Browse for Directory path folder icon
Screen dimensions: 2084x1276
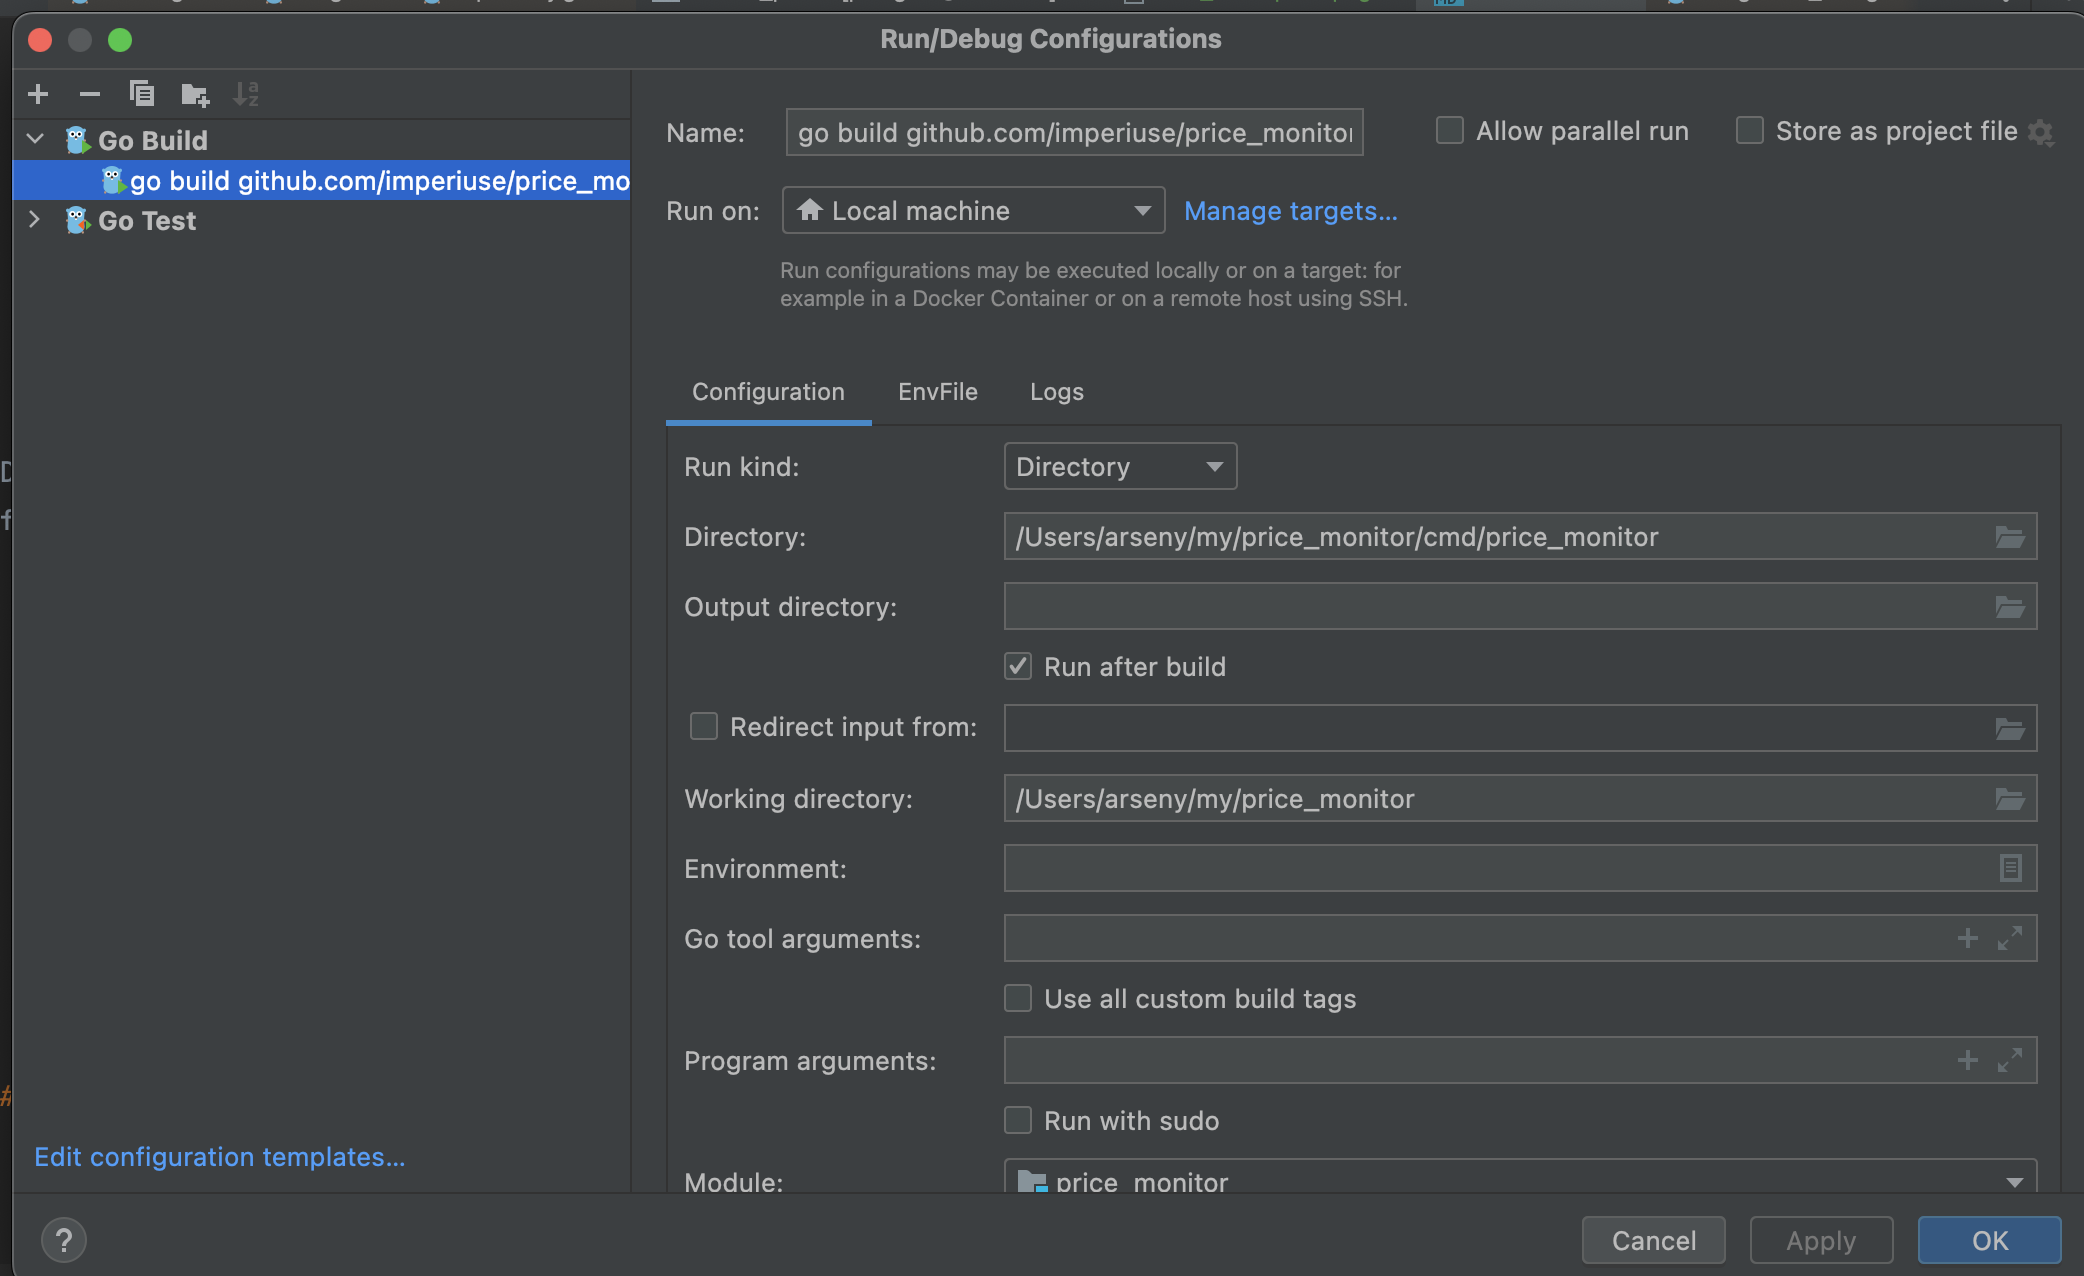[x=2010, y=537]
